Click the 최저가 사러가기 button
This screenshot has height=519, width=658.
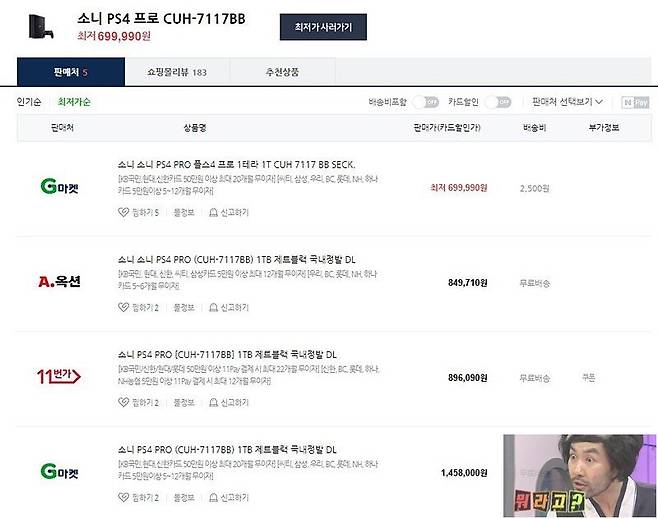click(323, 27)
